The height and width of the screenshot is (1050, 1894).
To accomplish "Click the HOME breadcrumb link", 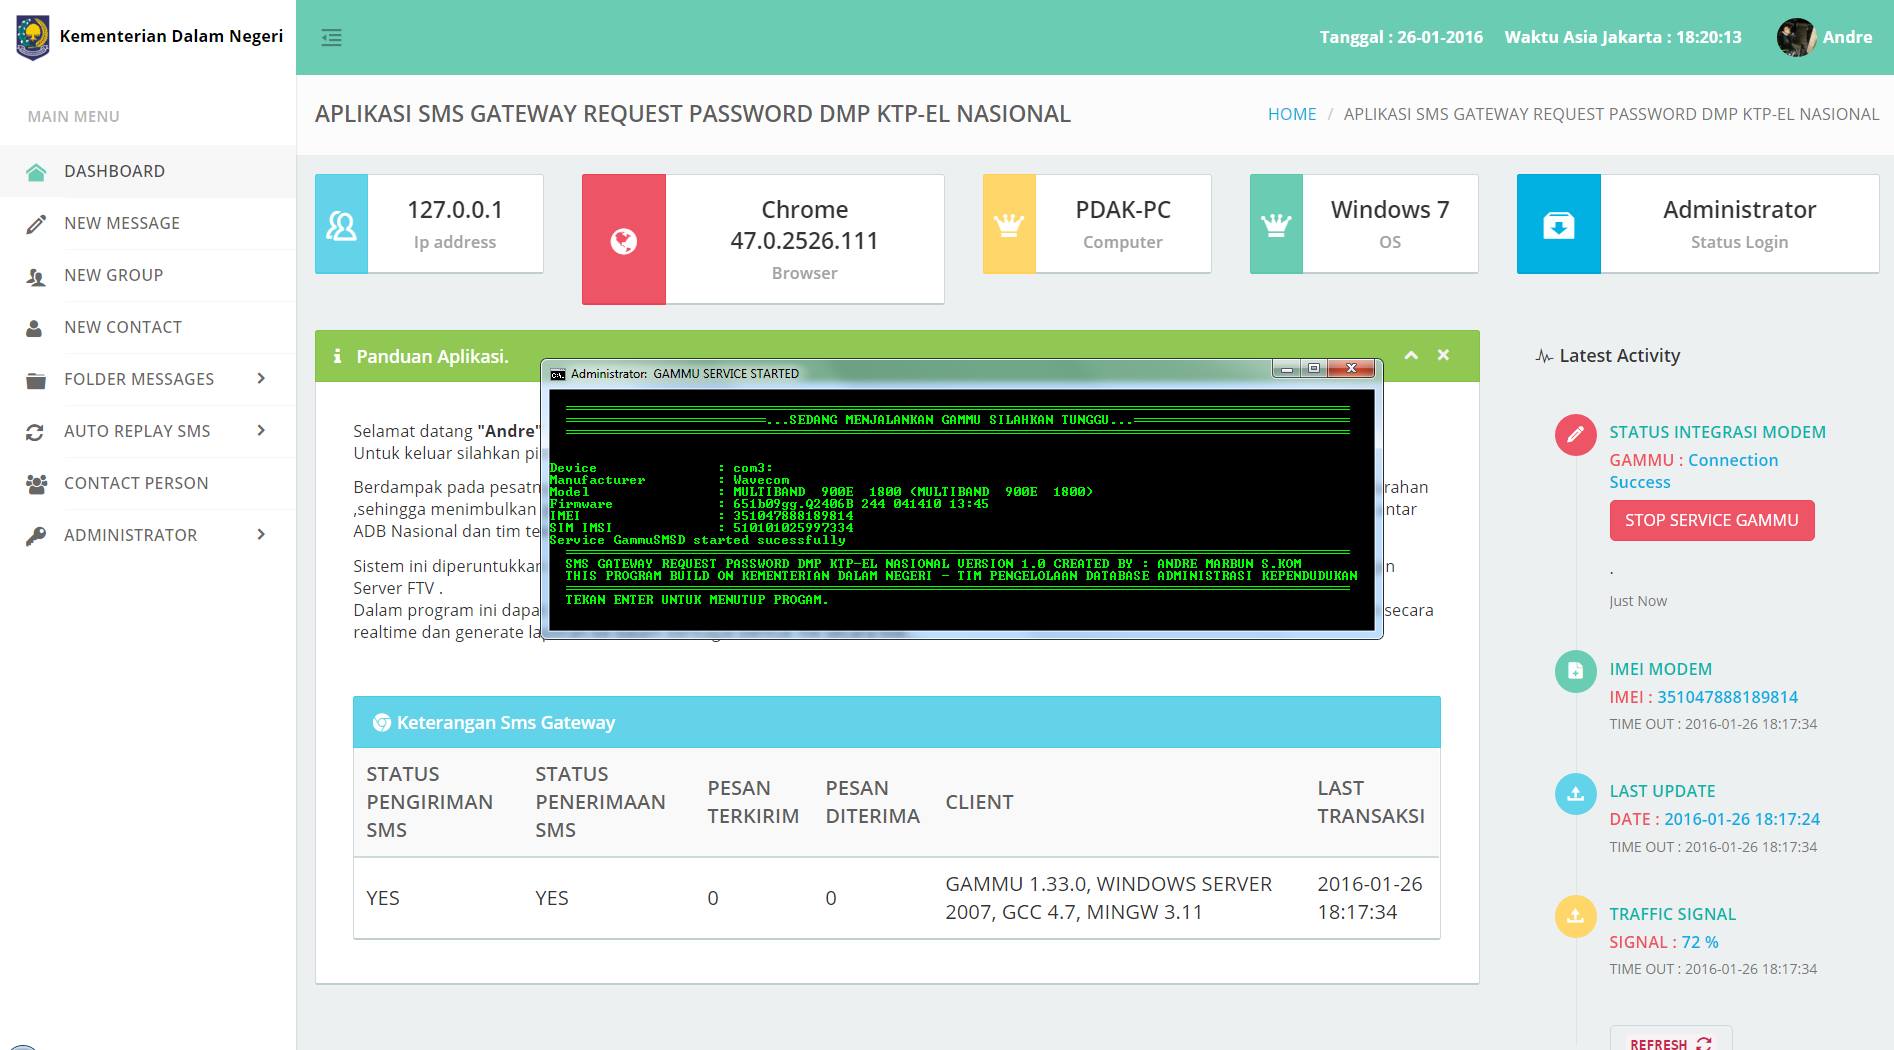I will click(1292, 114).
